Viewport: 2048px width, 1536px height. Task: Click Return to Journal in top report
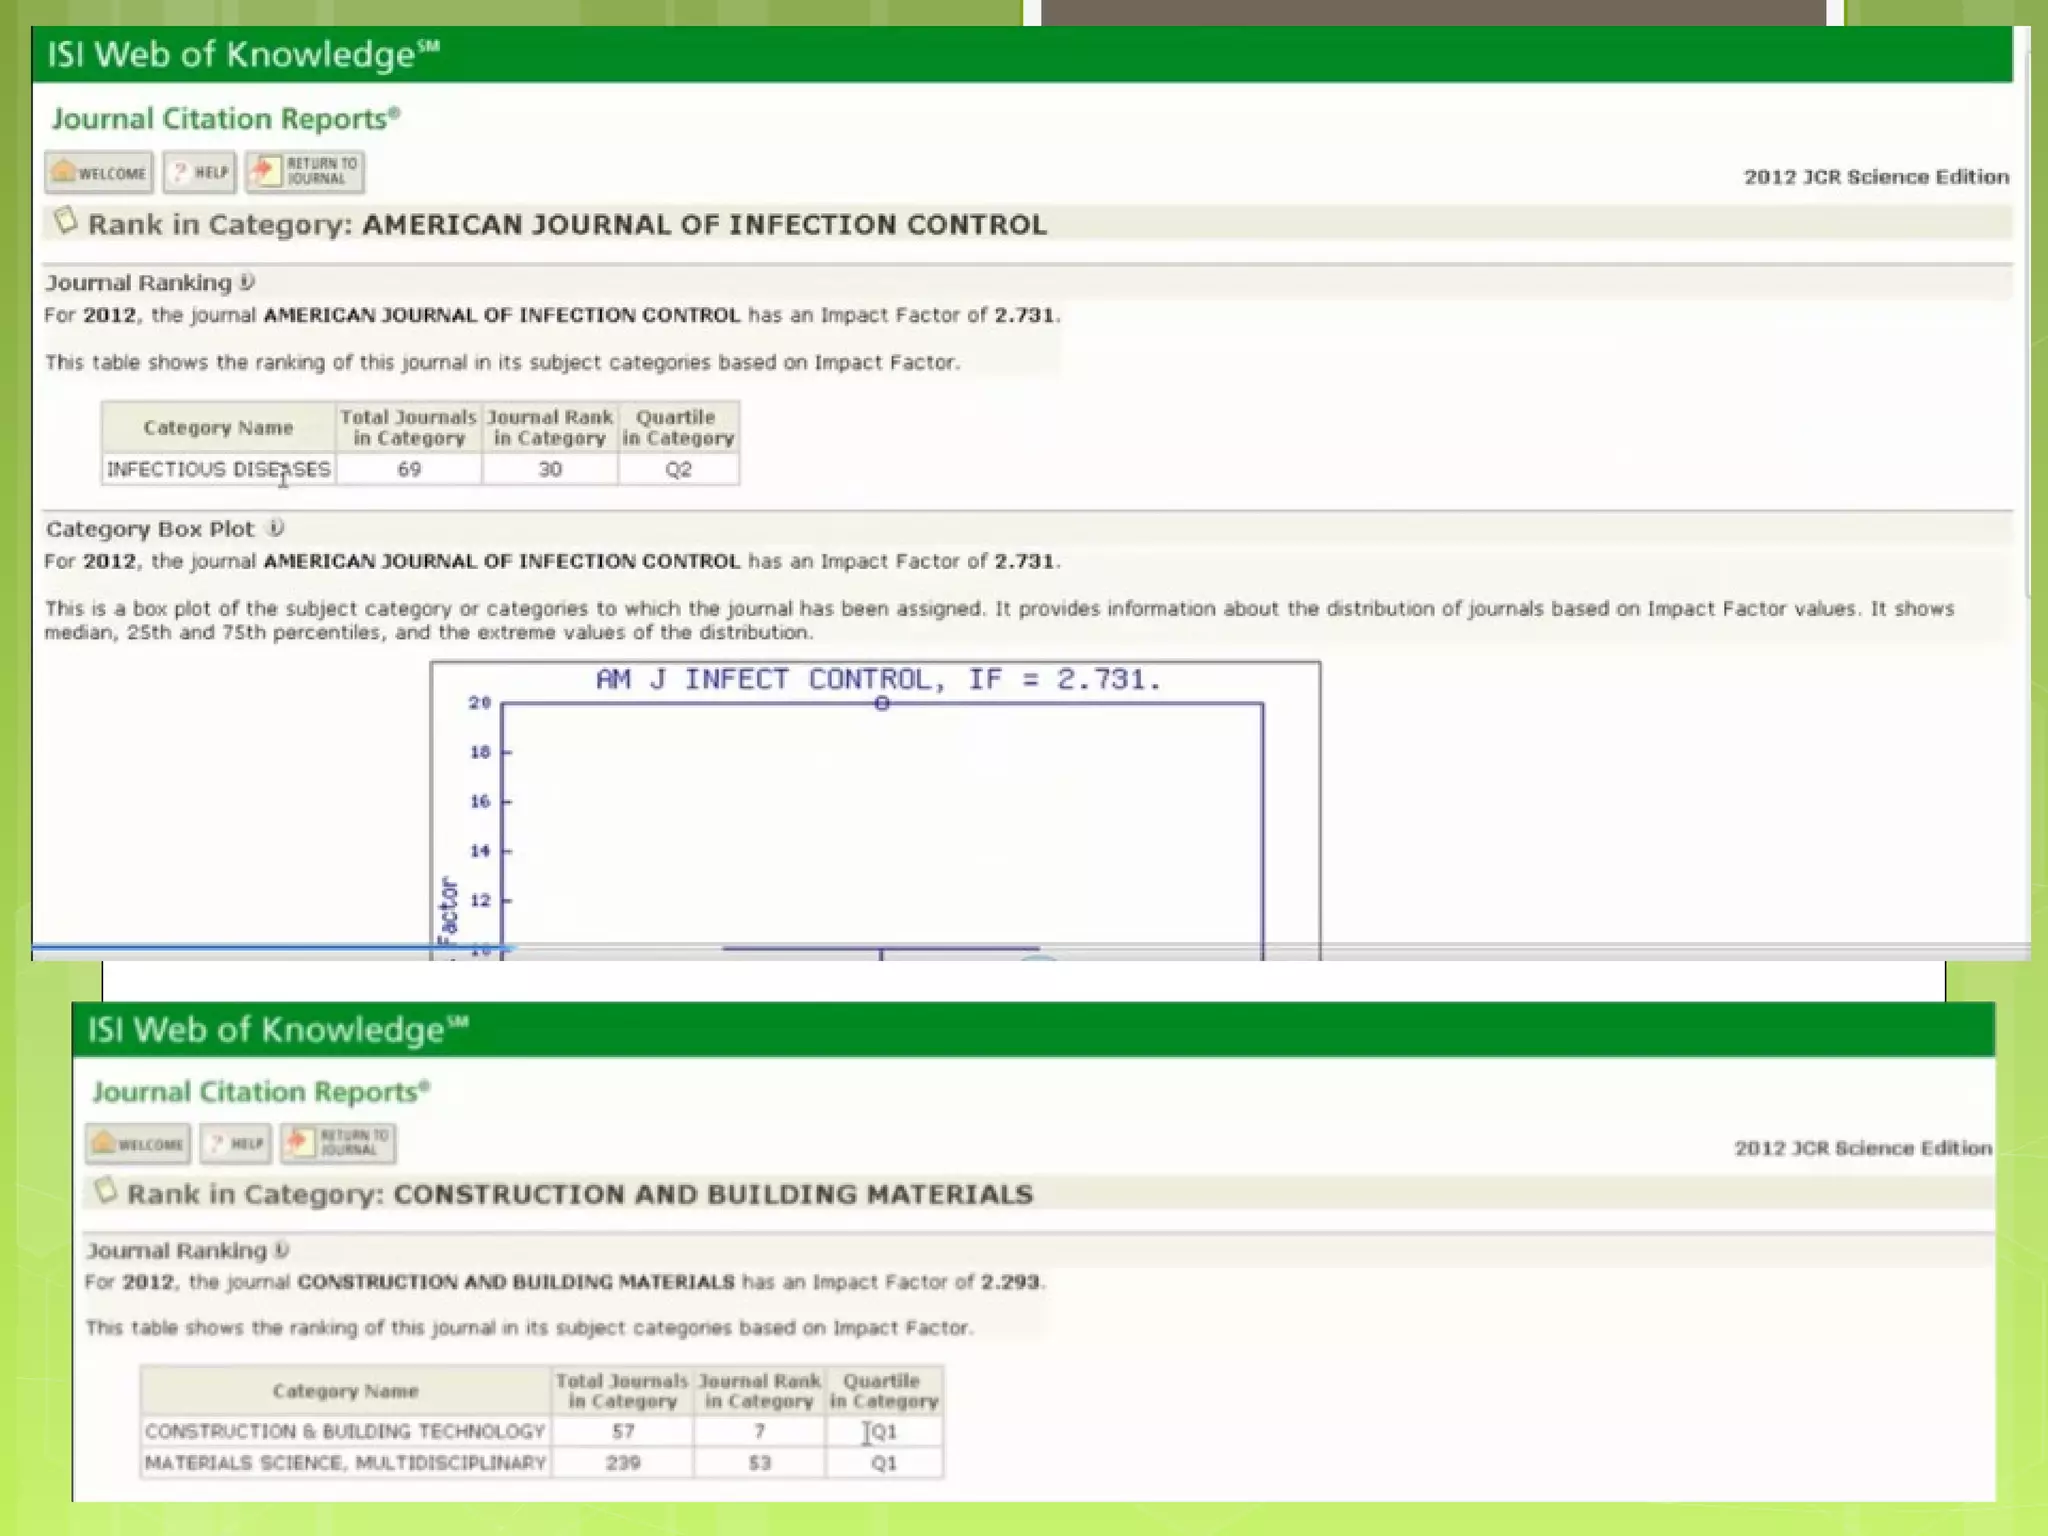(x=305, y=171)
